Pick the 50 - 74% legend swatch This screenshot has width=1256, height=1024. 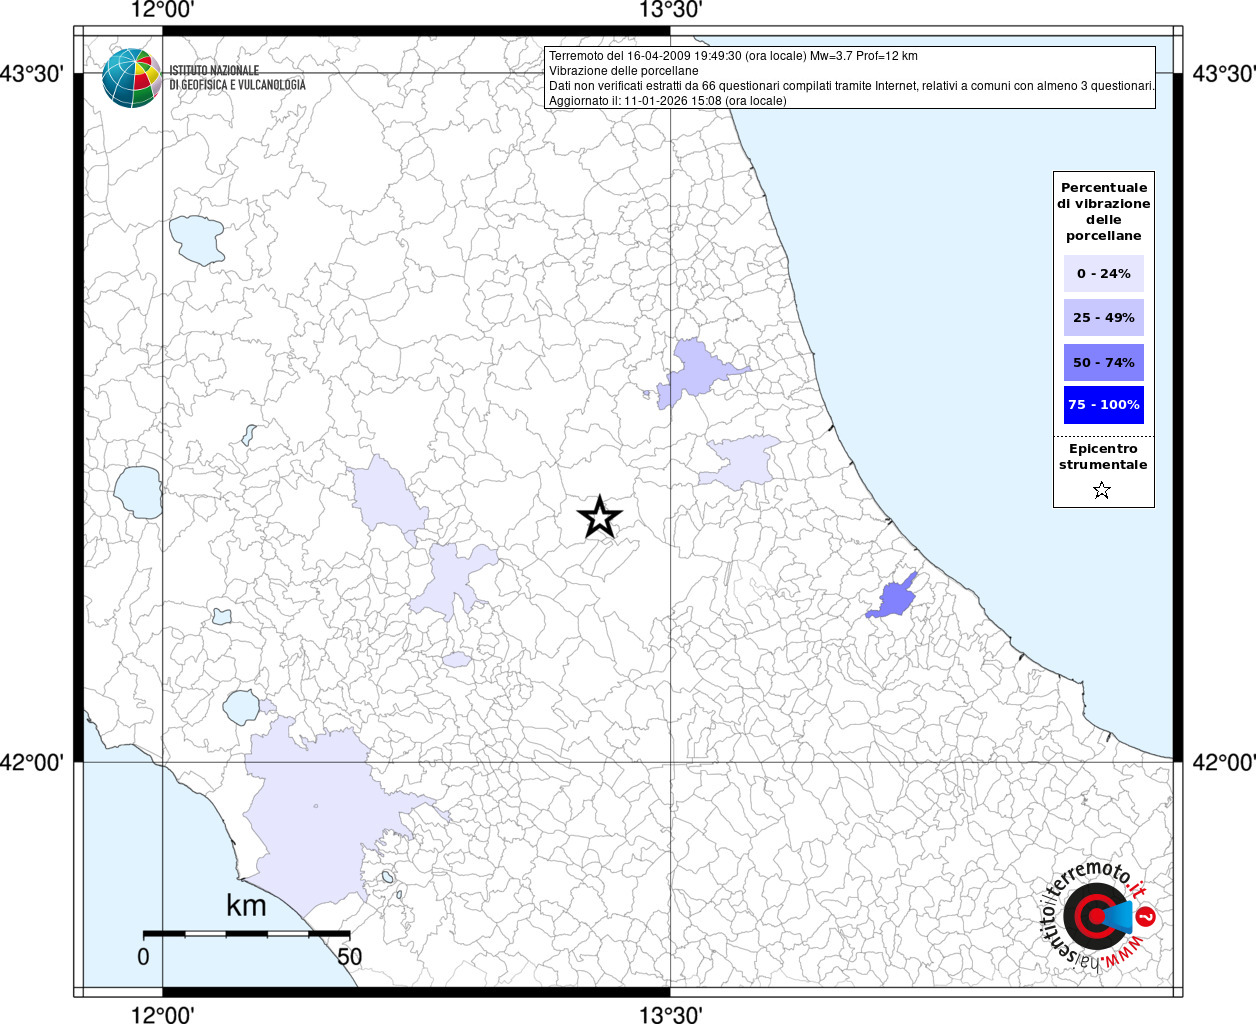coord(1103,362)
